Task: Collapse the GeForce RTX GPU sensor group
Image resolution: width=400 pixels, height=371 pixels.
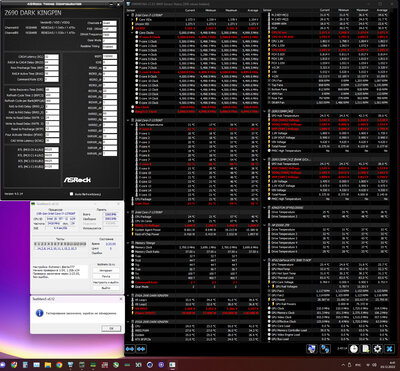Action: tap(265, 260)
